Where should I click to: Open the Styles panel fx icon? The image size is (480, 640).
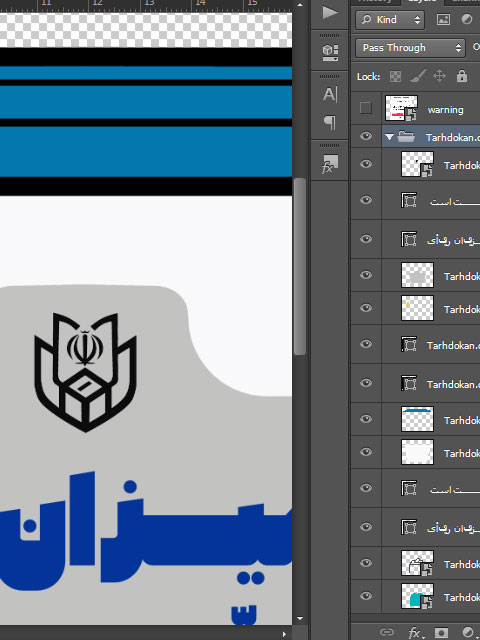pos(330,164)
